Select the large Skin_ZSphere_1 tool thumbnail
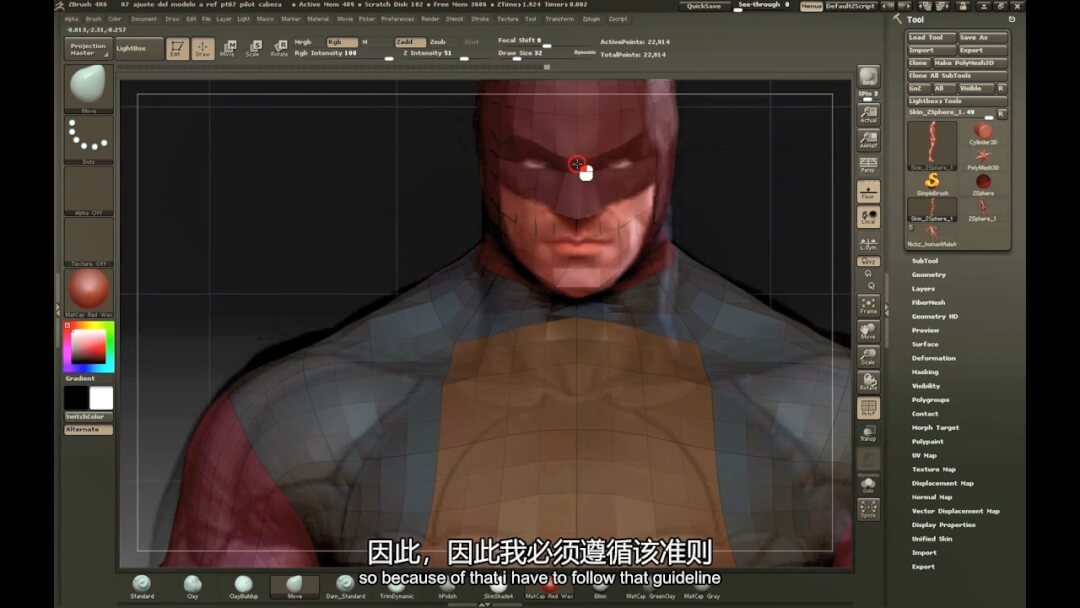Image resolution: width=1080 pixels, height=608 pixels. point(932,146)
